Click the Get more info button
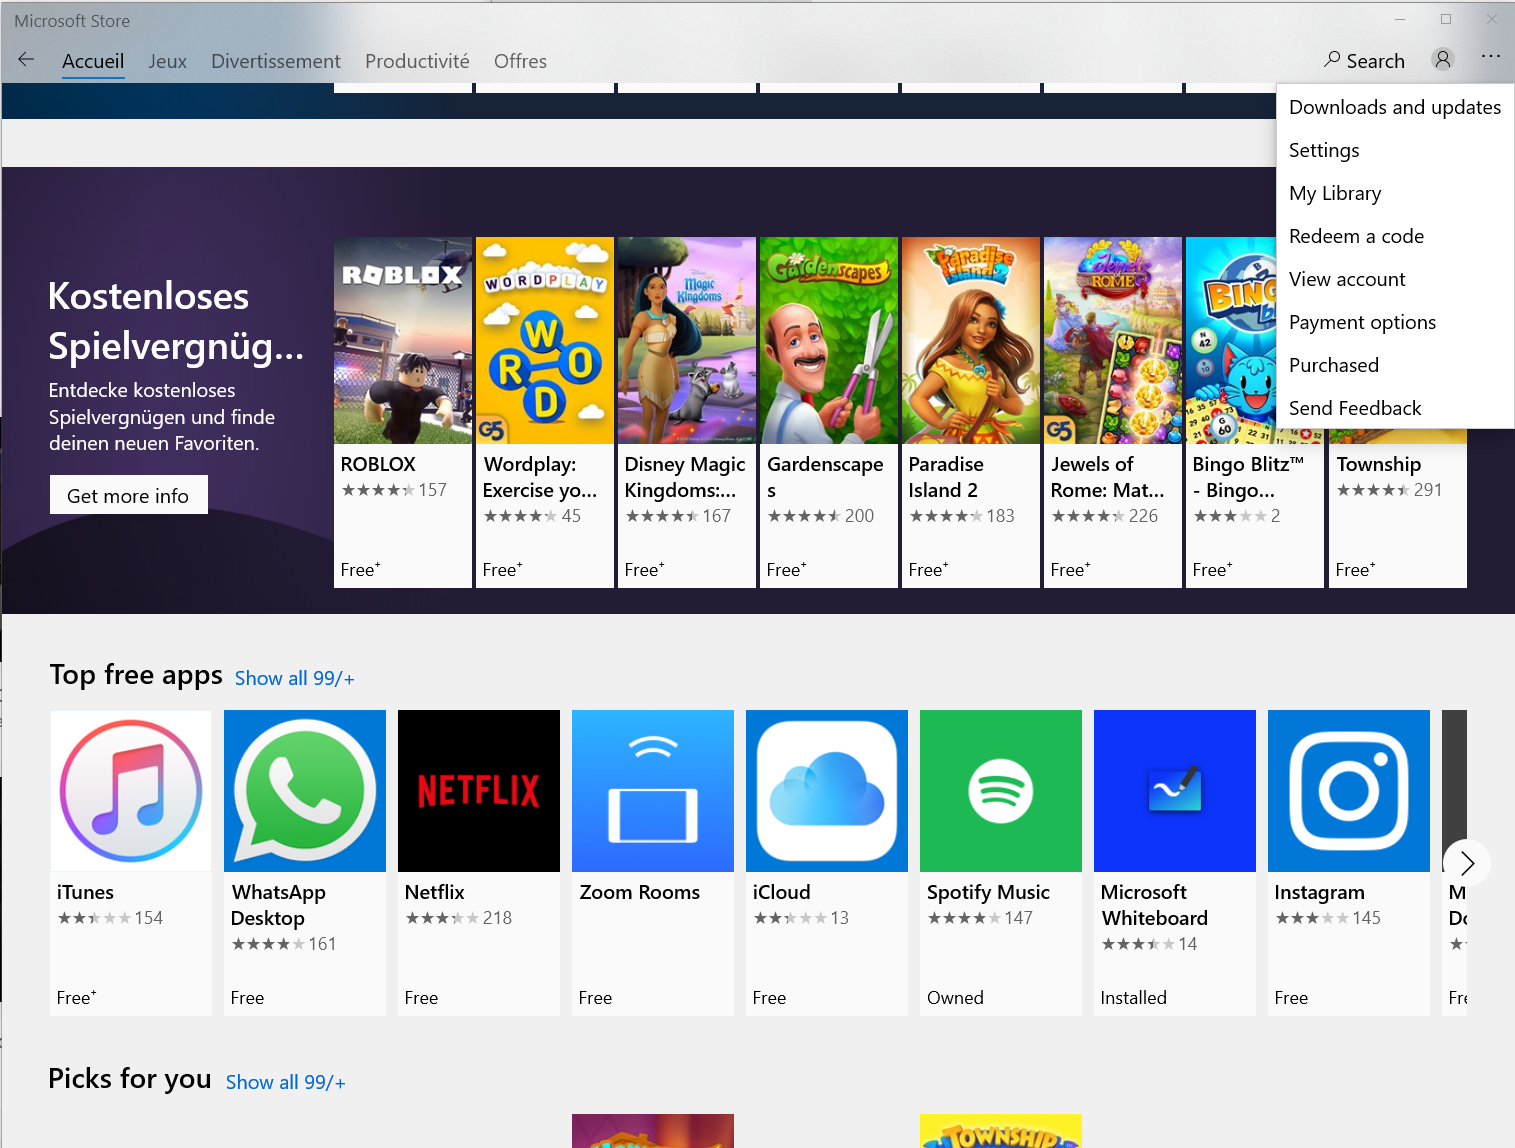 click(x=129, y=495)
